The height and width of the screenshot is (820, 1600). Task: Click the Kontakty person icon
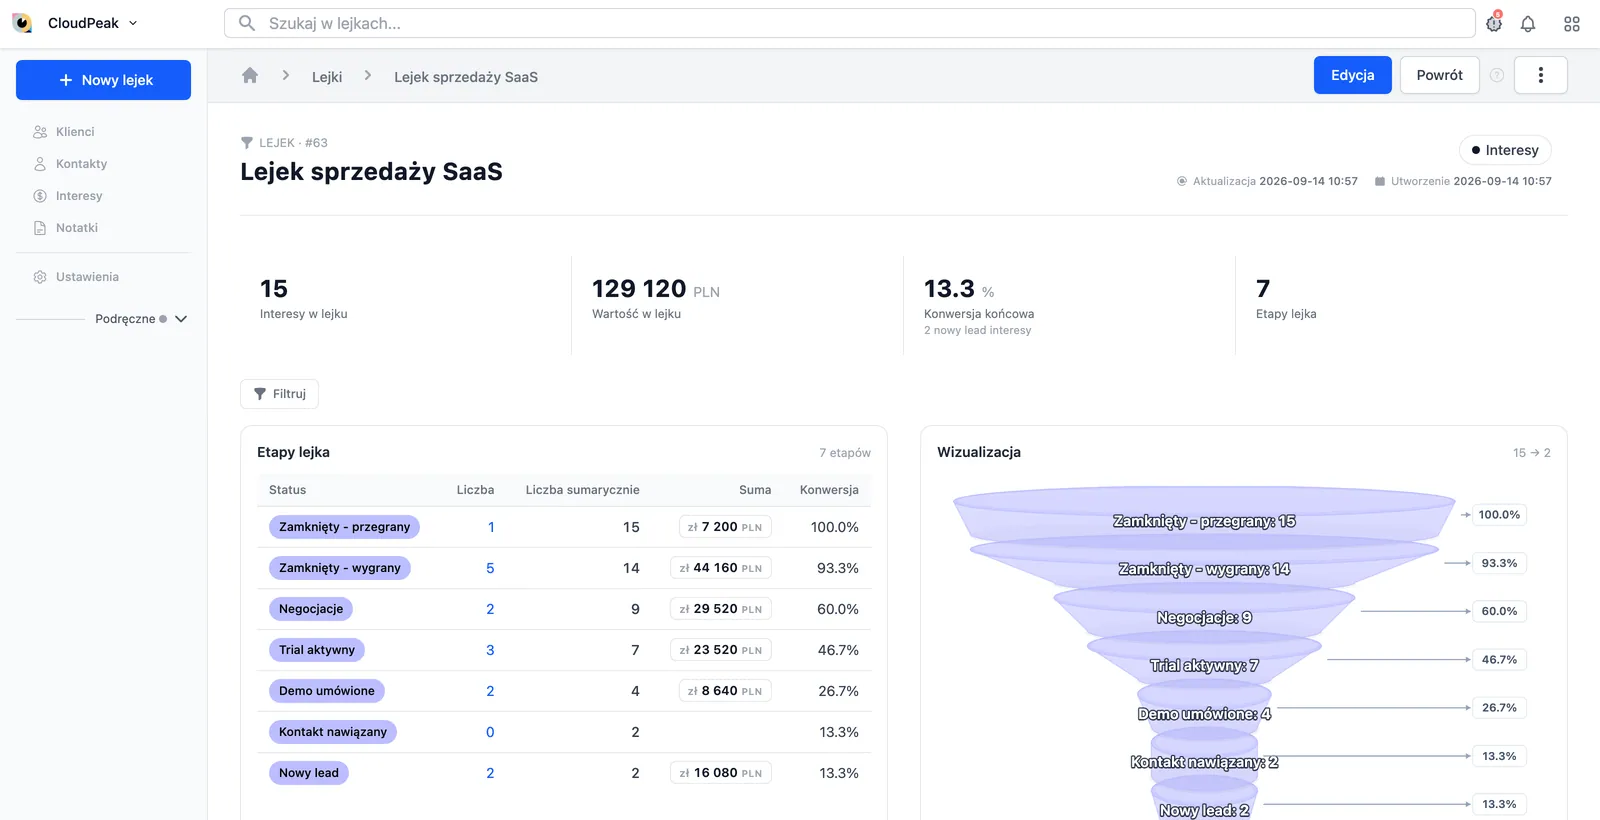[x=40, y=164]
